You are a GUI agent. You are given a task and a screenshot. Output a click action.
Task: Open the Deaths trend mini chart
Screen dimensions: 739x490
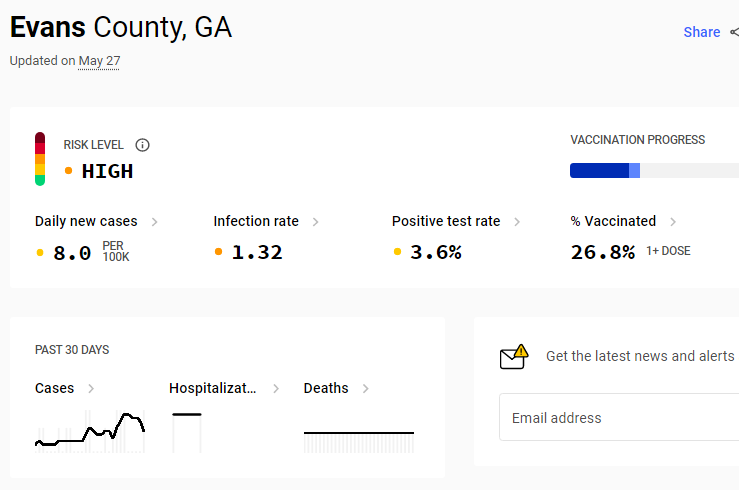pyautogui.click(x=359, y=442)
